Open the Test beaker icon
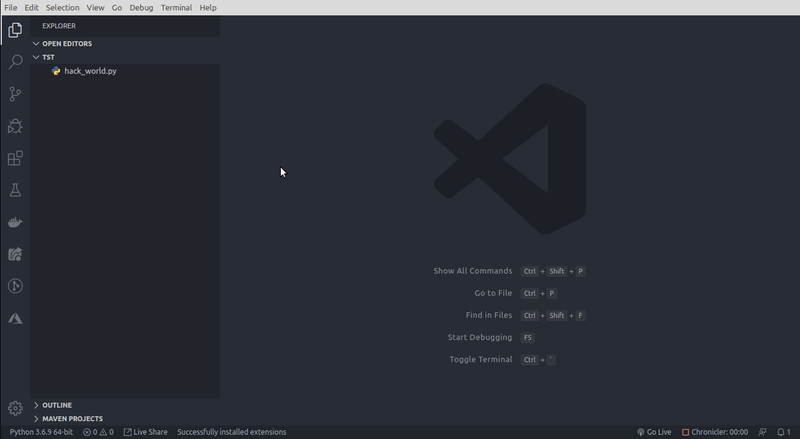The width and height of the screenshot is (800, 439). [x=15, y=190]
